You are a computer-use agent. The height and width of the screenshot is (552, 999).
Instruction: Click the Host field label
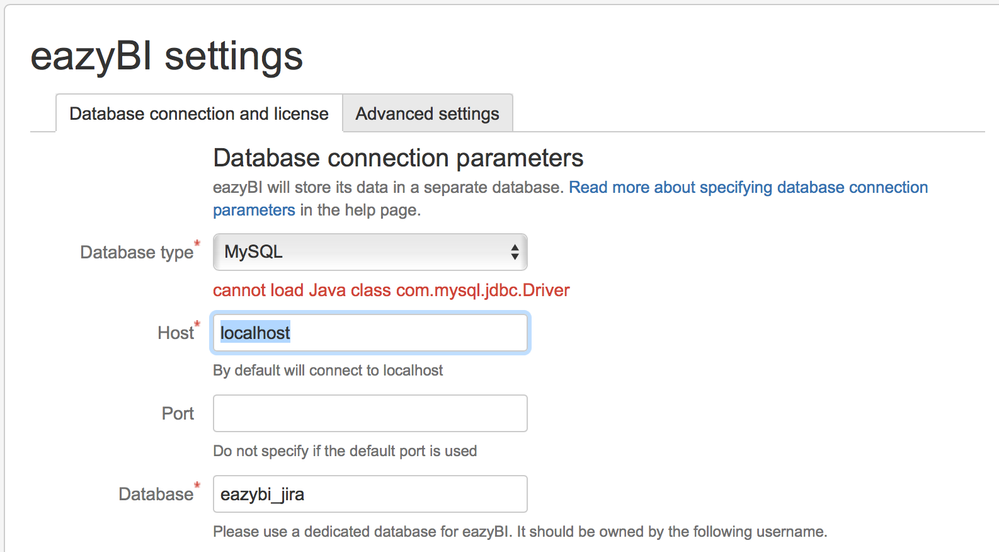point(178,332)
